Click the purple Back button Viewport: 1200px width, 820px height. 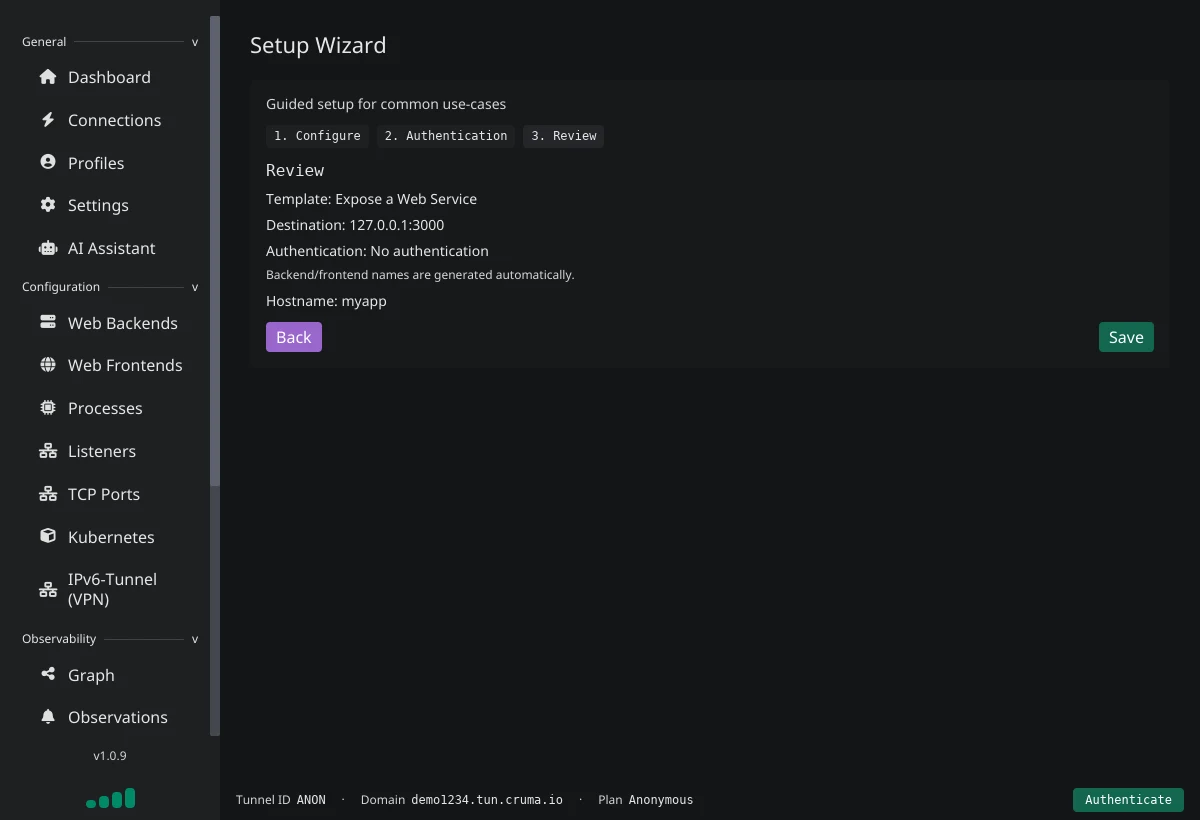point(294,337)
